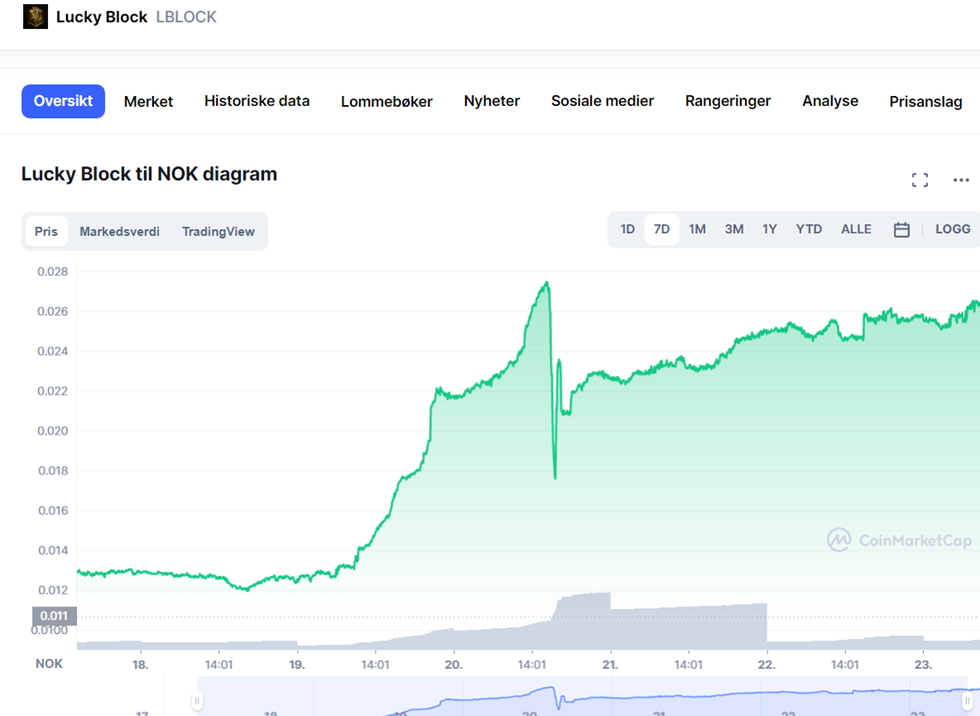The height and width of the screenshot is (716, 980).
Task: Open the calendar date range picker
Action: pyautogui.click(x=901, y=230)
